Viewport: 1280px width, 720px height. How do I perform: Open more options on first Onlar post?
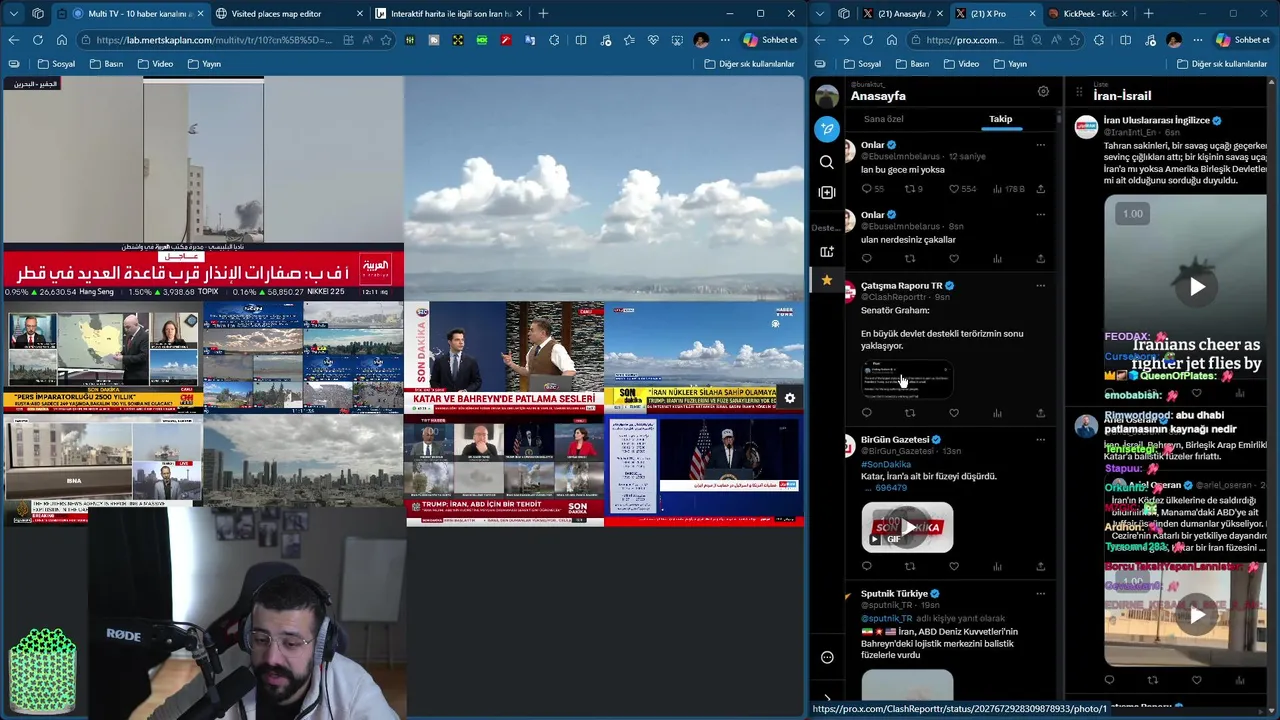click(x=1040, y=145)
